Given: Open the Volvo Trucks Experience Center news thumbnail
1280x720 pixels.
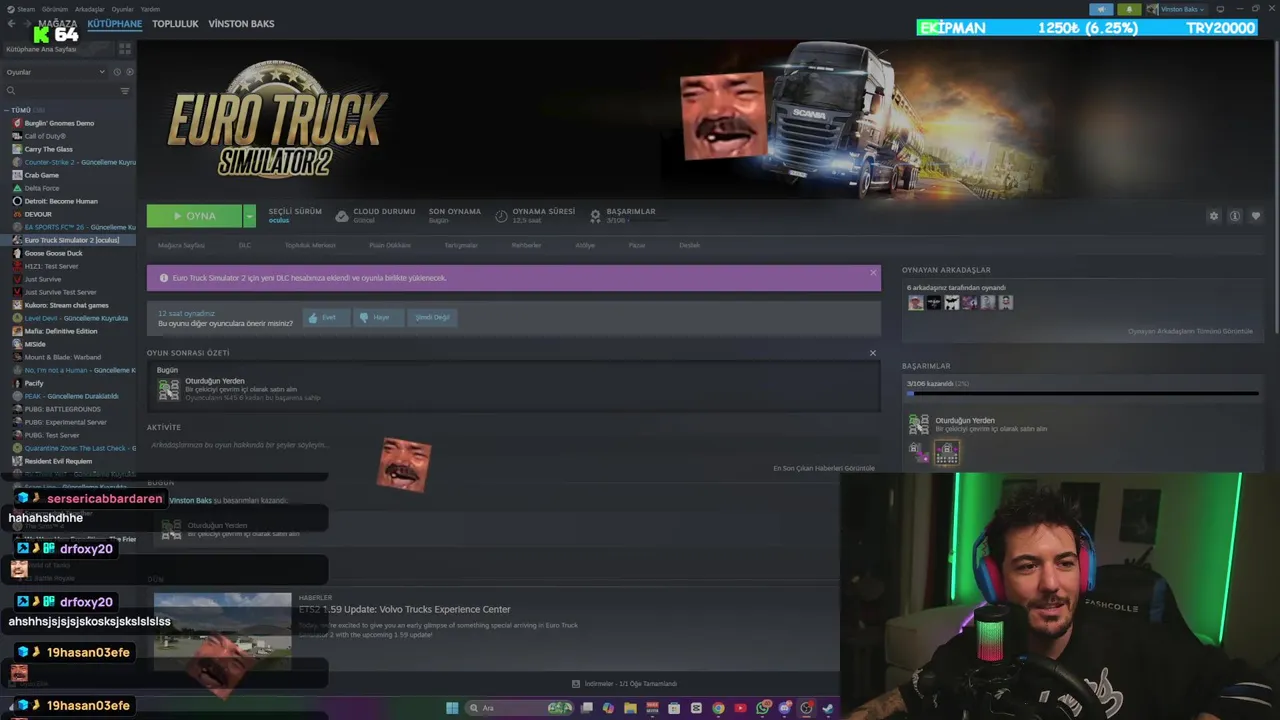Looking at the screenshot, I should click(223, 630).
